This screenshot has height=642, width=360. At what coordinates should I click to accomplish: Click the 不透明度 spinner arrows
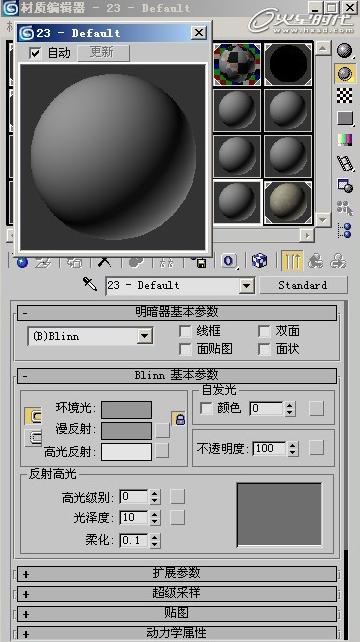292,448
